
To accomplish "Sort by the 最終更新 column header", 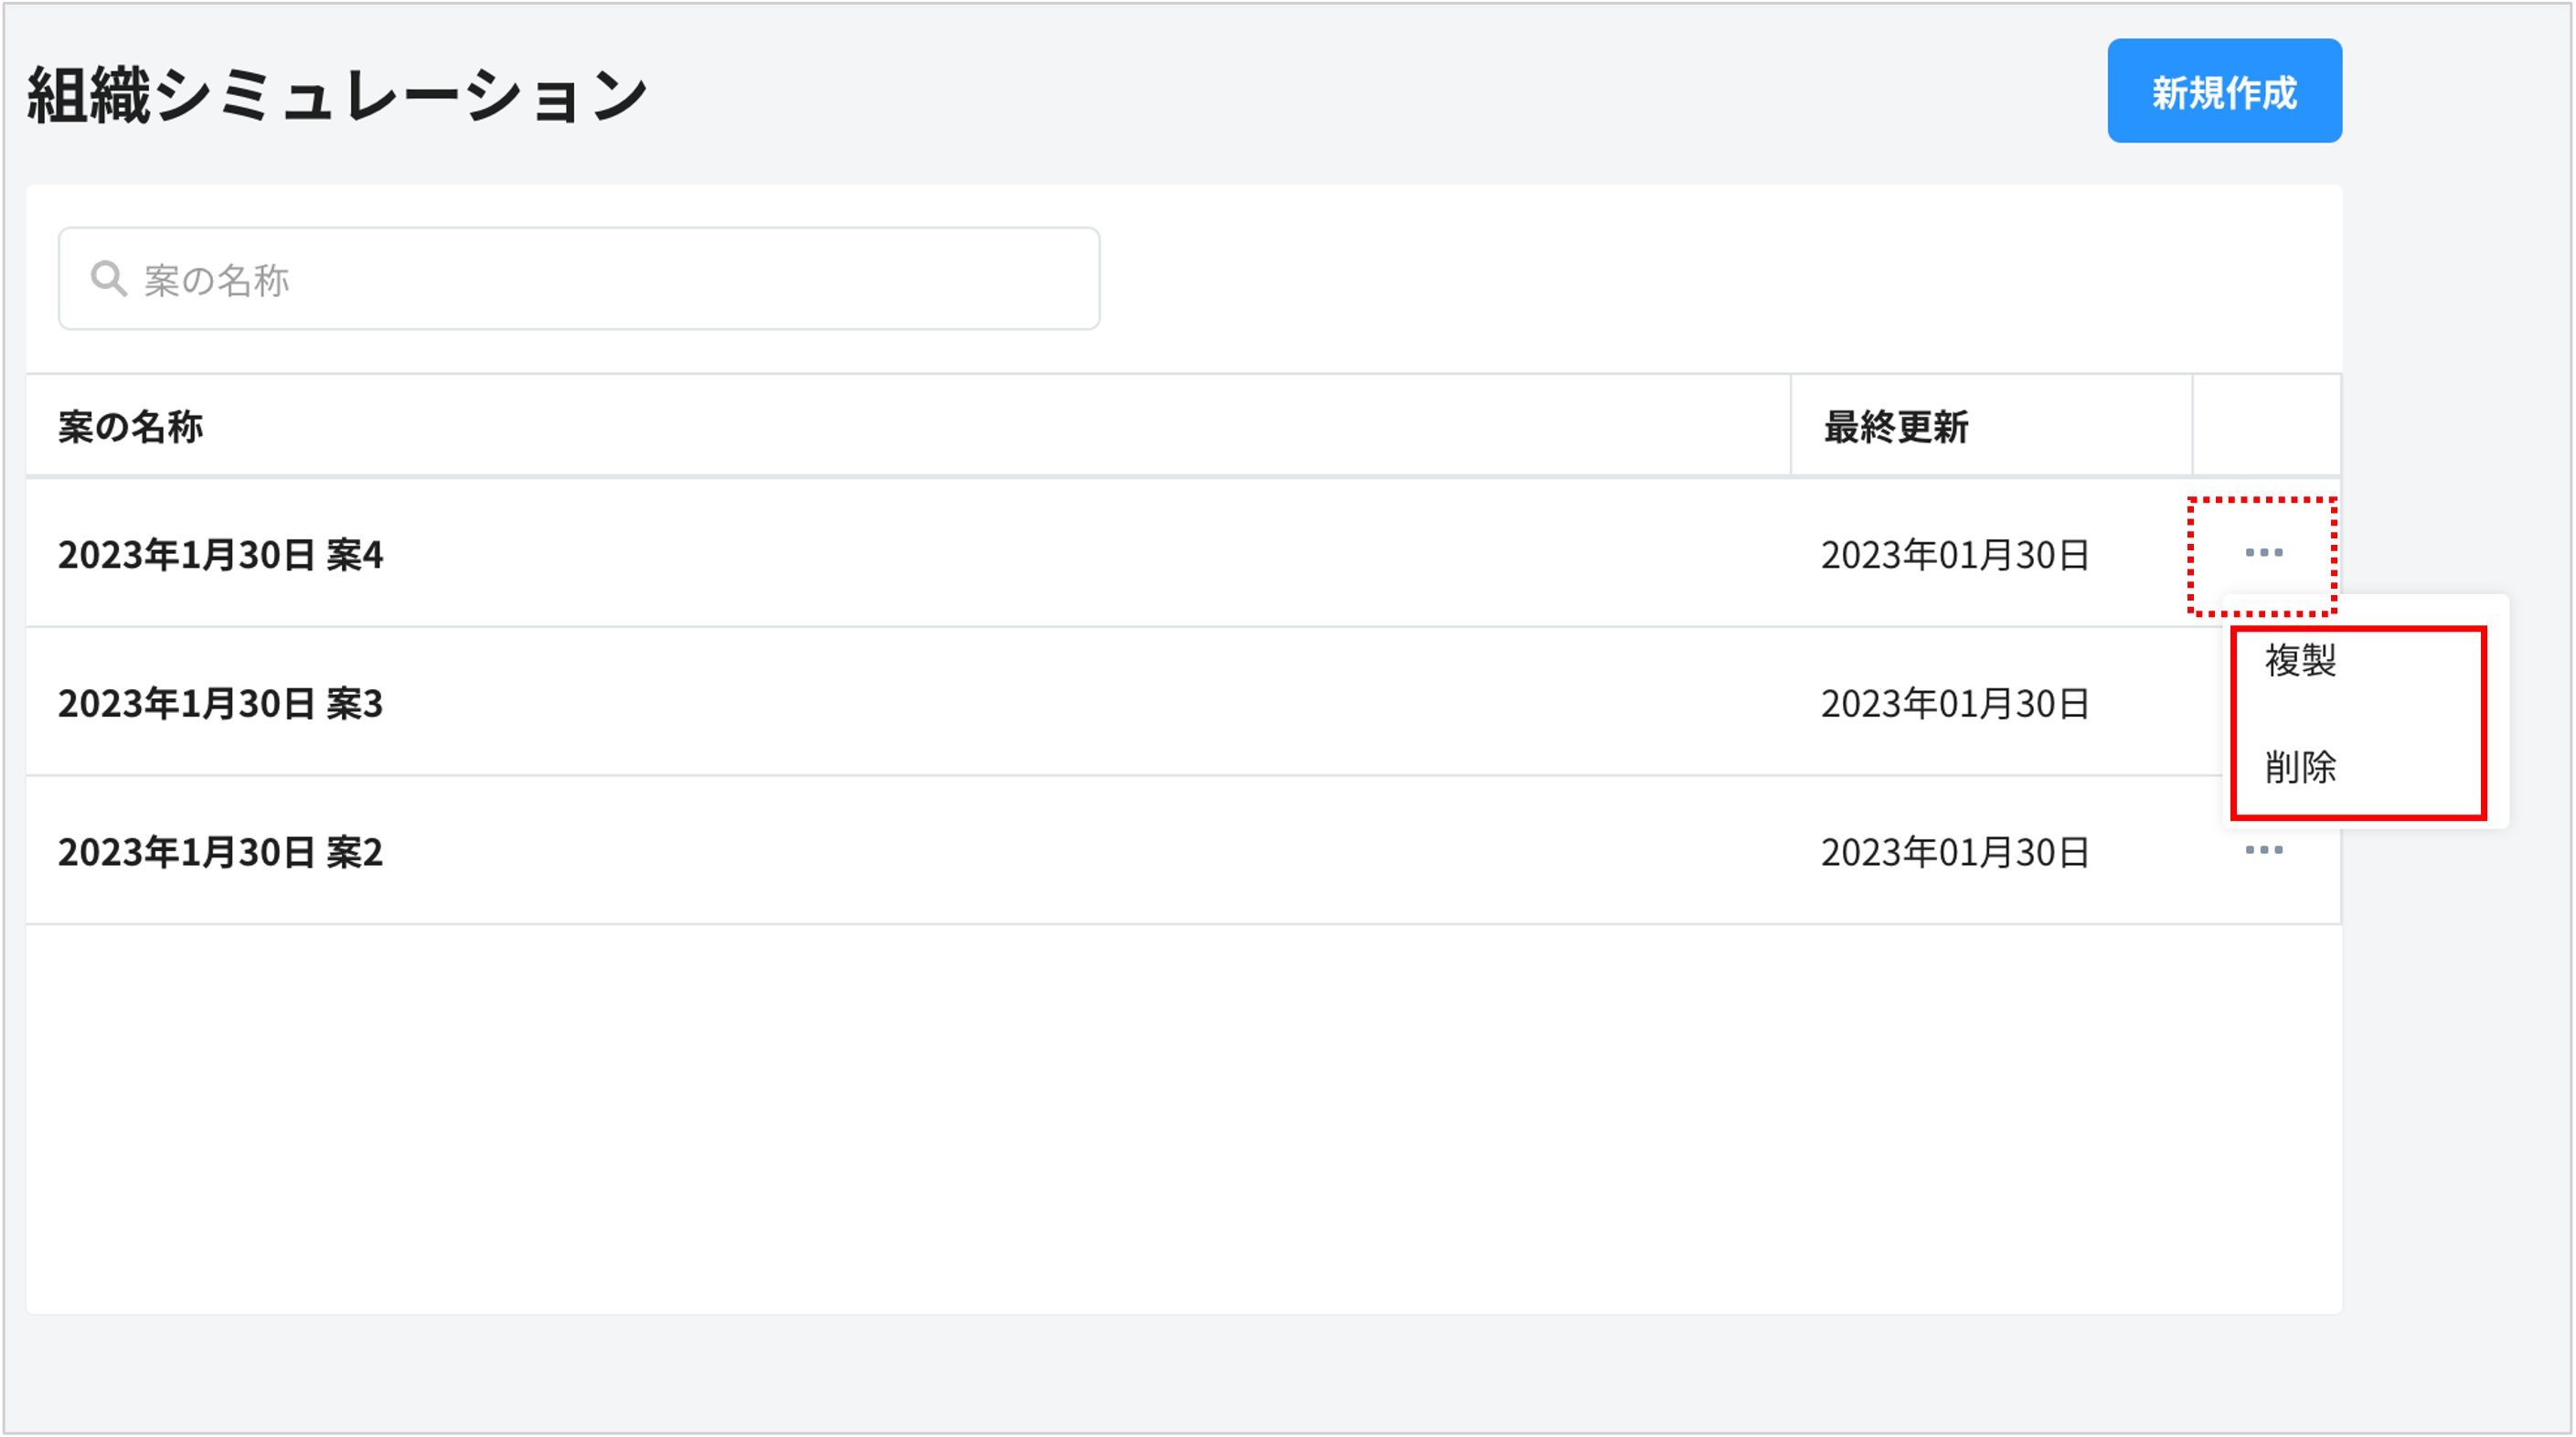I will [x=1896, y=427].
